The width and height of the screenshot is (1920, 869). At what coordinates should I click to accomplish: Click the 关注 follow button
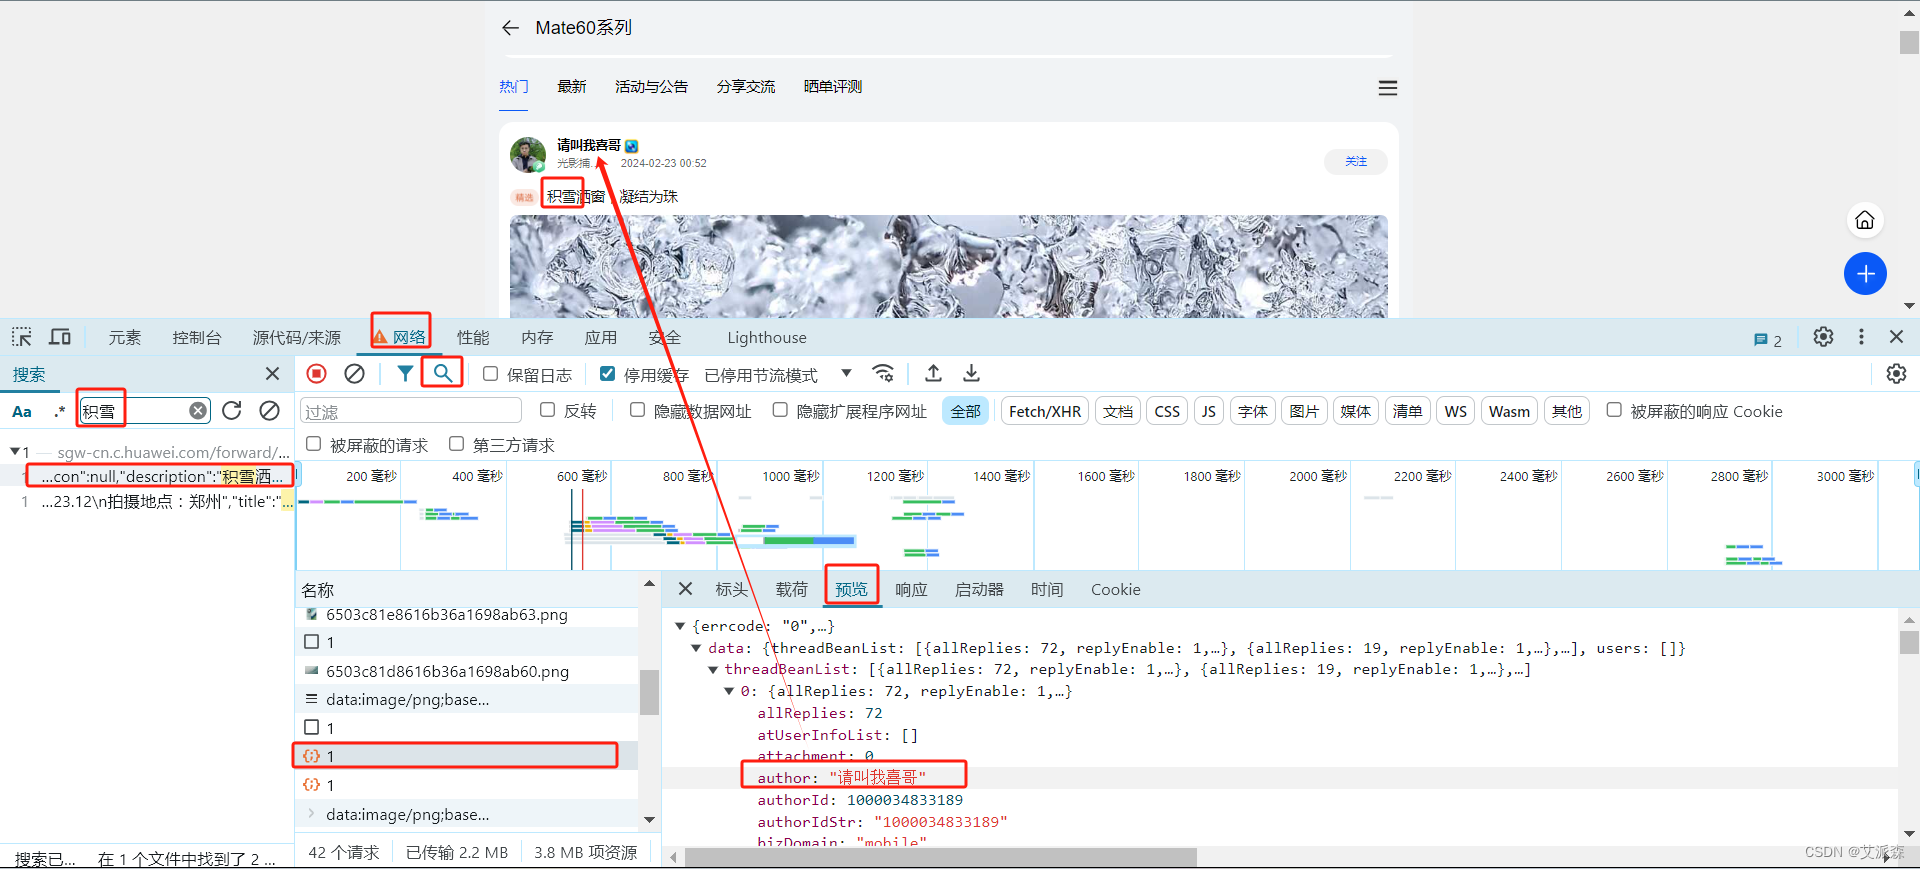[x=1355, y=162]
